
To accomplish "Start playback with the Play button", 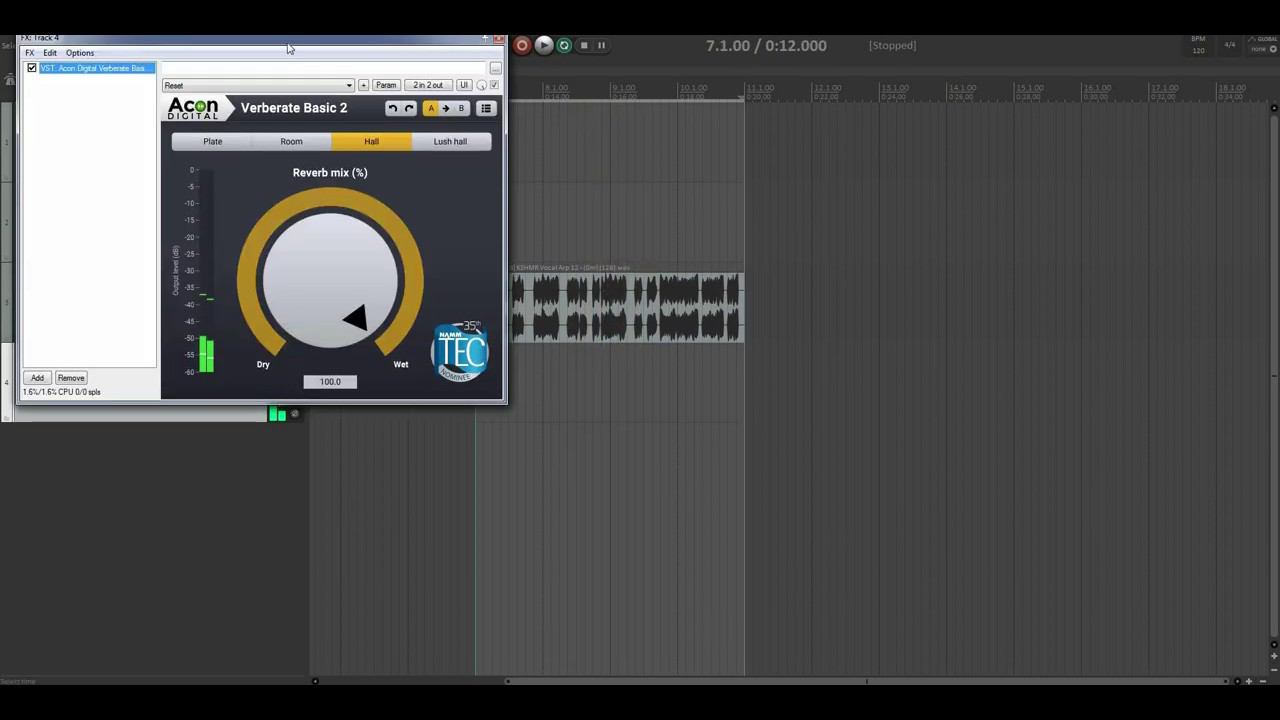I will click(543, 45).
